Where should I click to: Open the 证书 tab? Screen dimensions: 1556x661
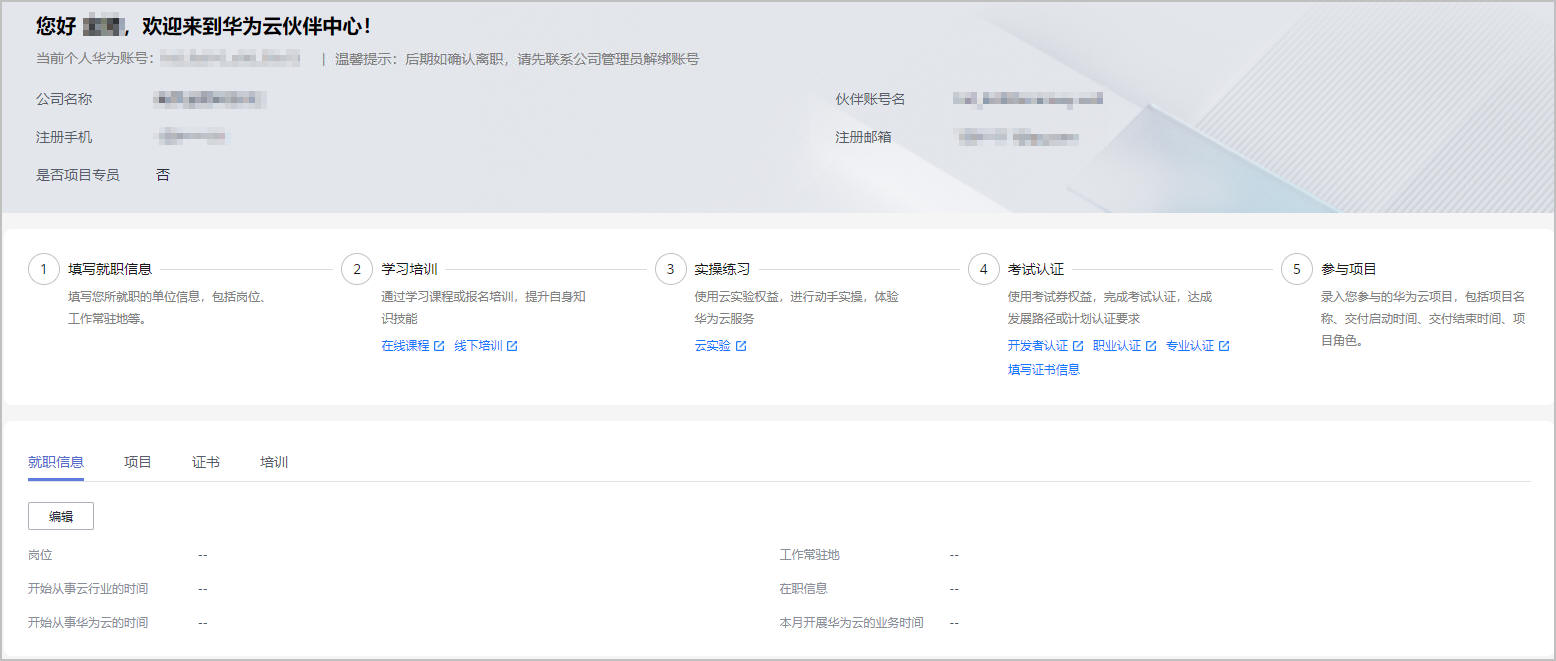point(206,462)
